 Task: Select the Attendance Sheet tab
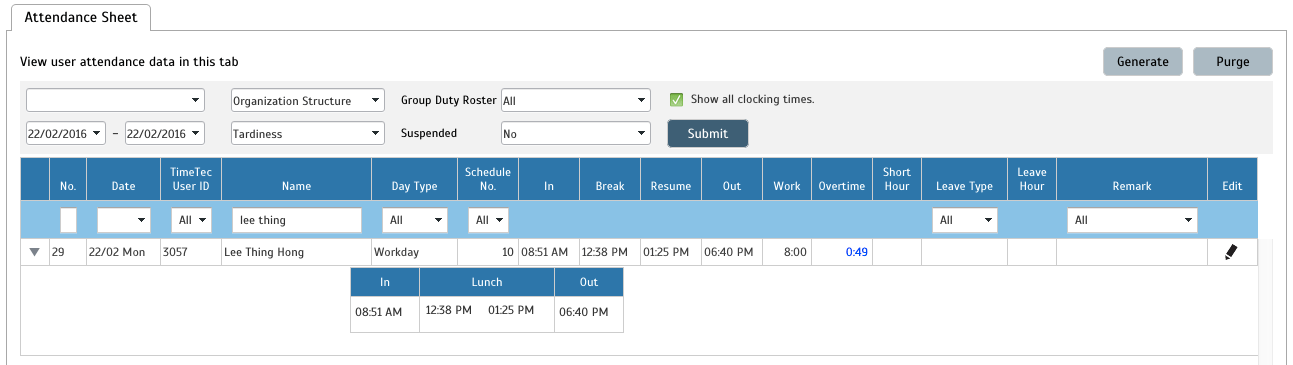tap(81, 17)
